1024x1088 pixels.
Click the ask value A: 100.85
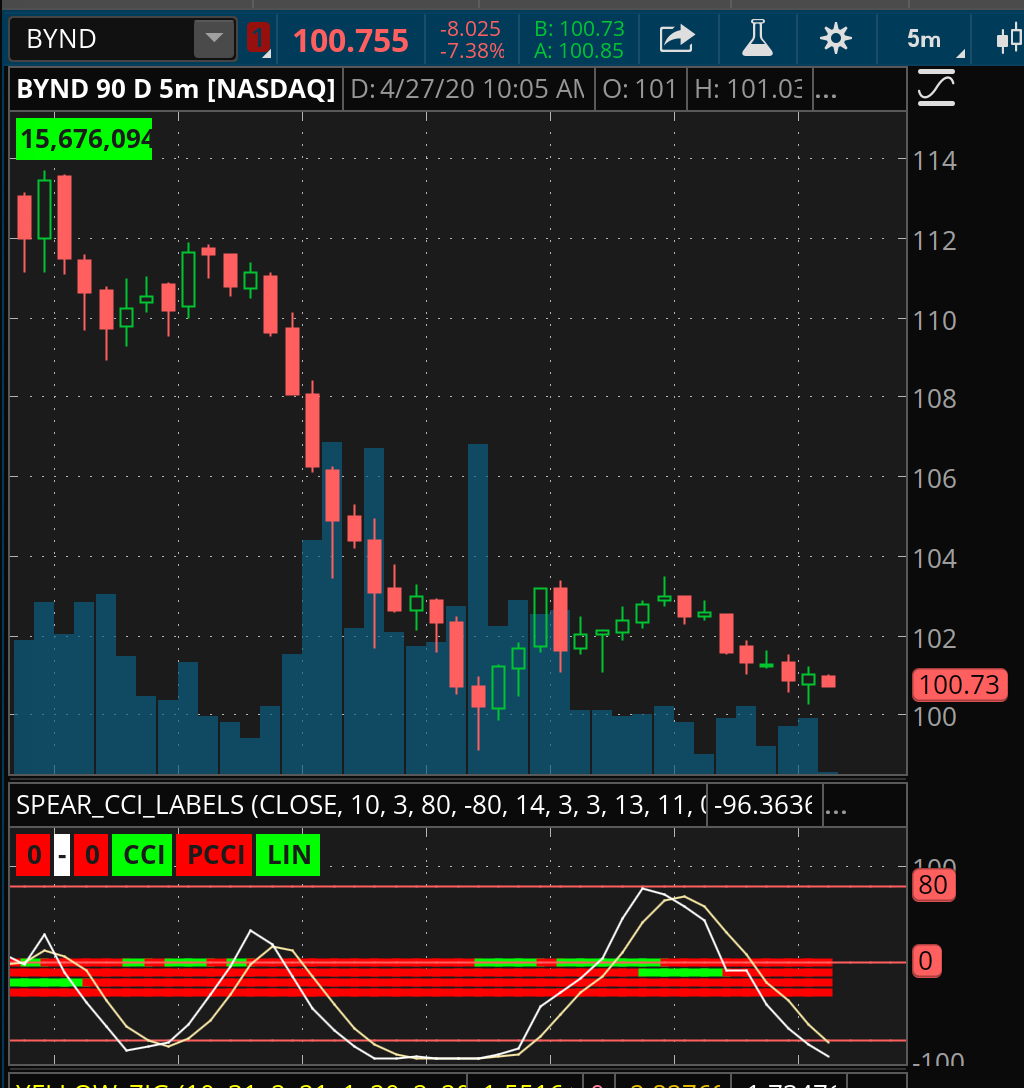[579, 51]
